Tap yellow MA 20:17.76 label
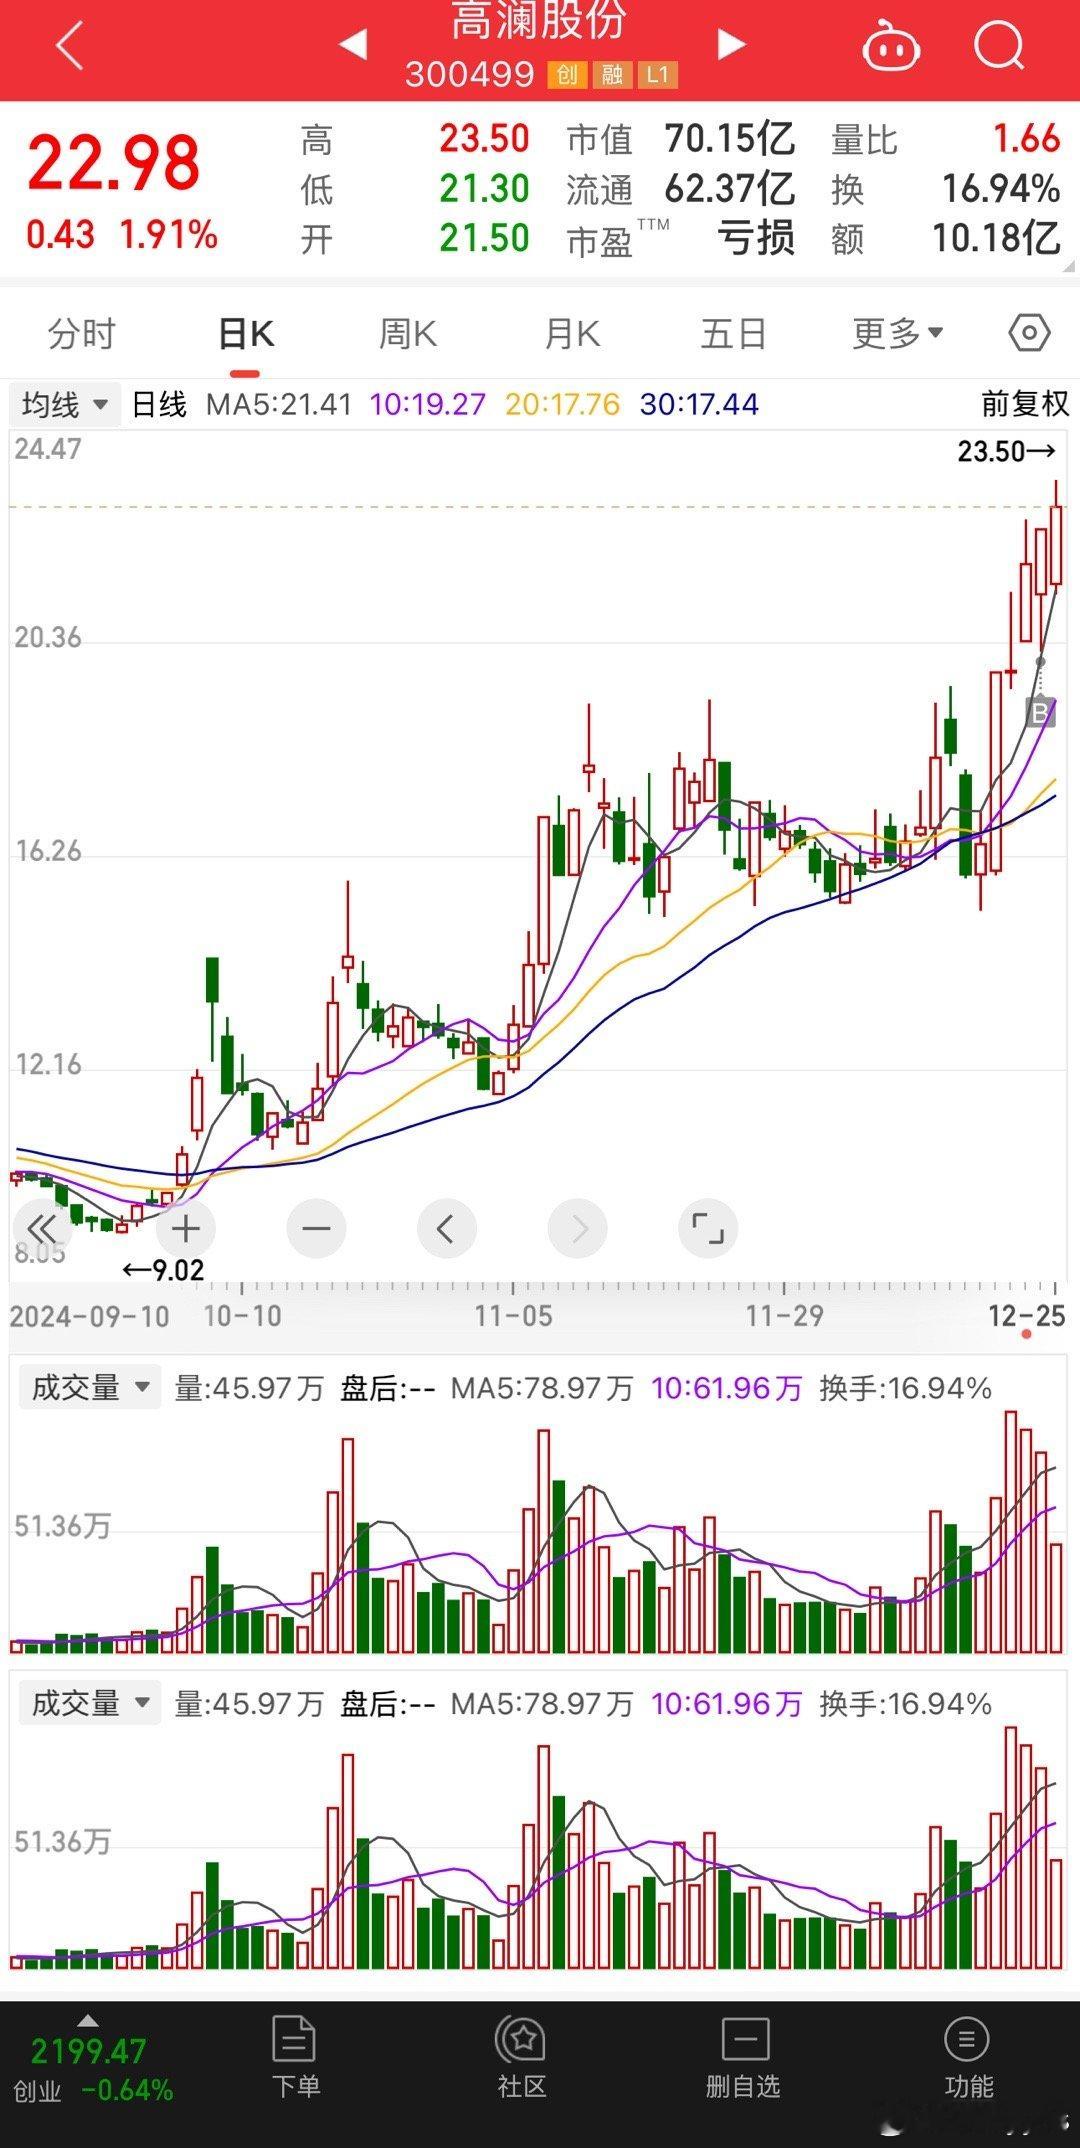Image resolution: width=1080 pixels, height=2148 pixels. tap(563, 404)
